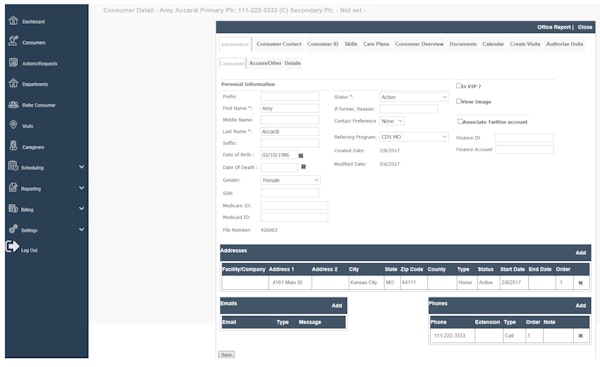Add a new address entry
600x367 pixels.
(580, 253)
